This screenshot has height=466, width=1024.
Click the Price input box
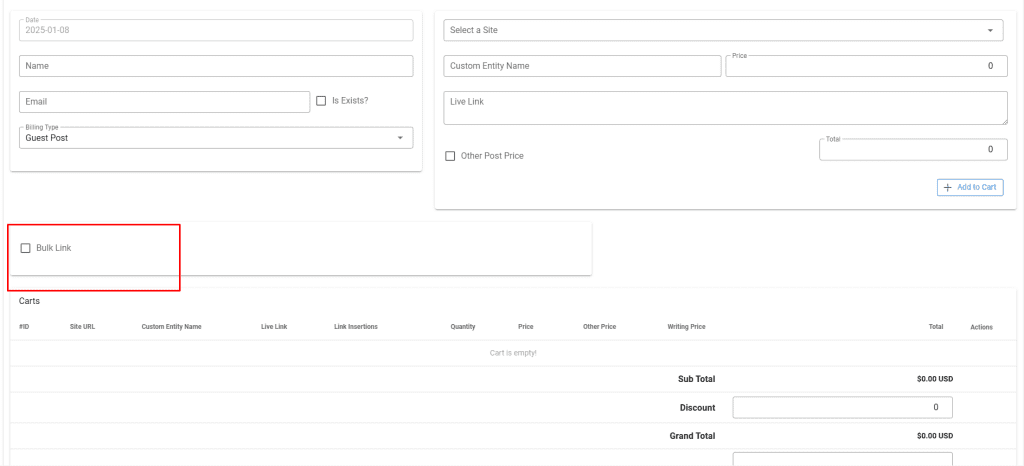866,66
